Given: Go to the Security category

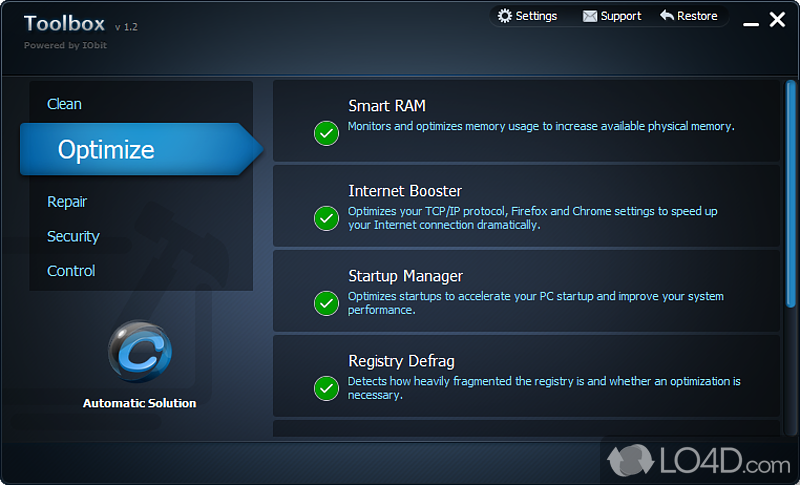Looking at the screenshot, I should pyautogui.click(x=73, y=237).
